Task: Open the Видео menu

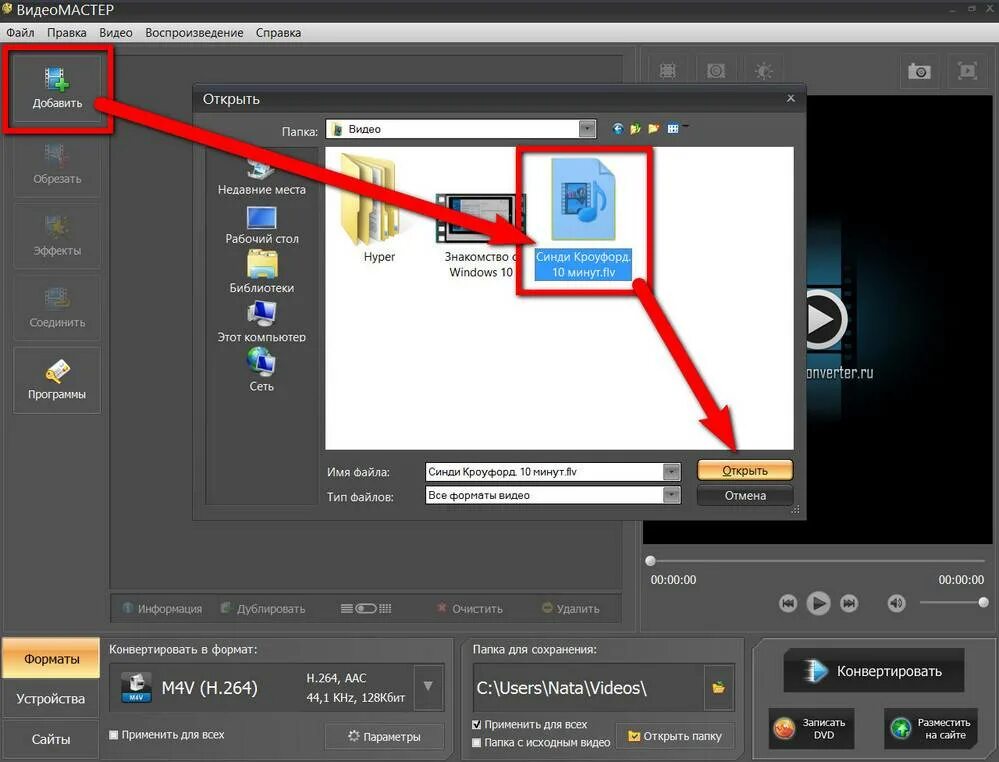Action: [x=116, y=32]
